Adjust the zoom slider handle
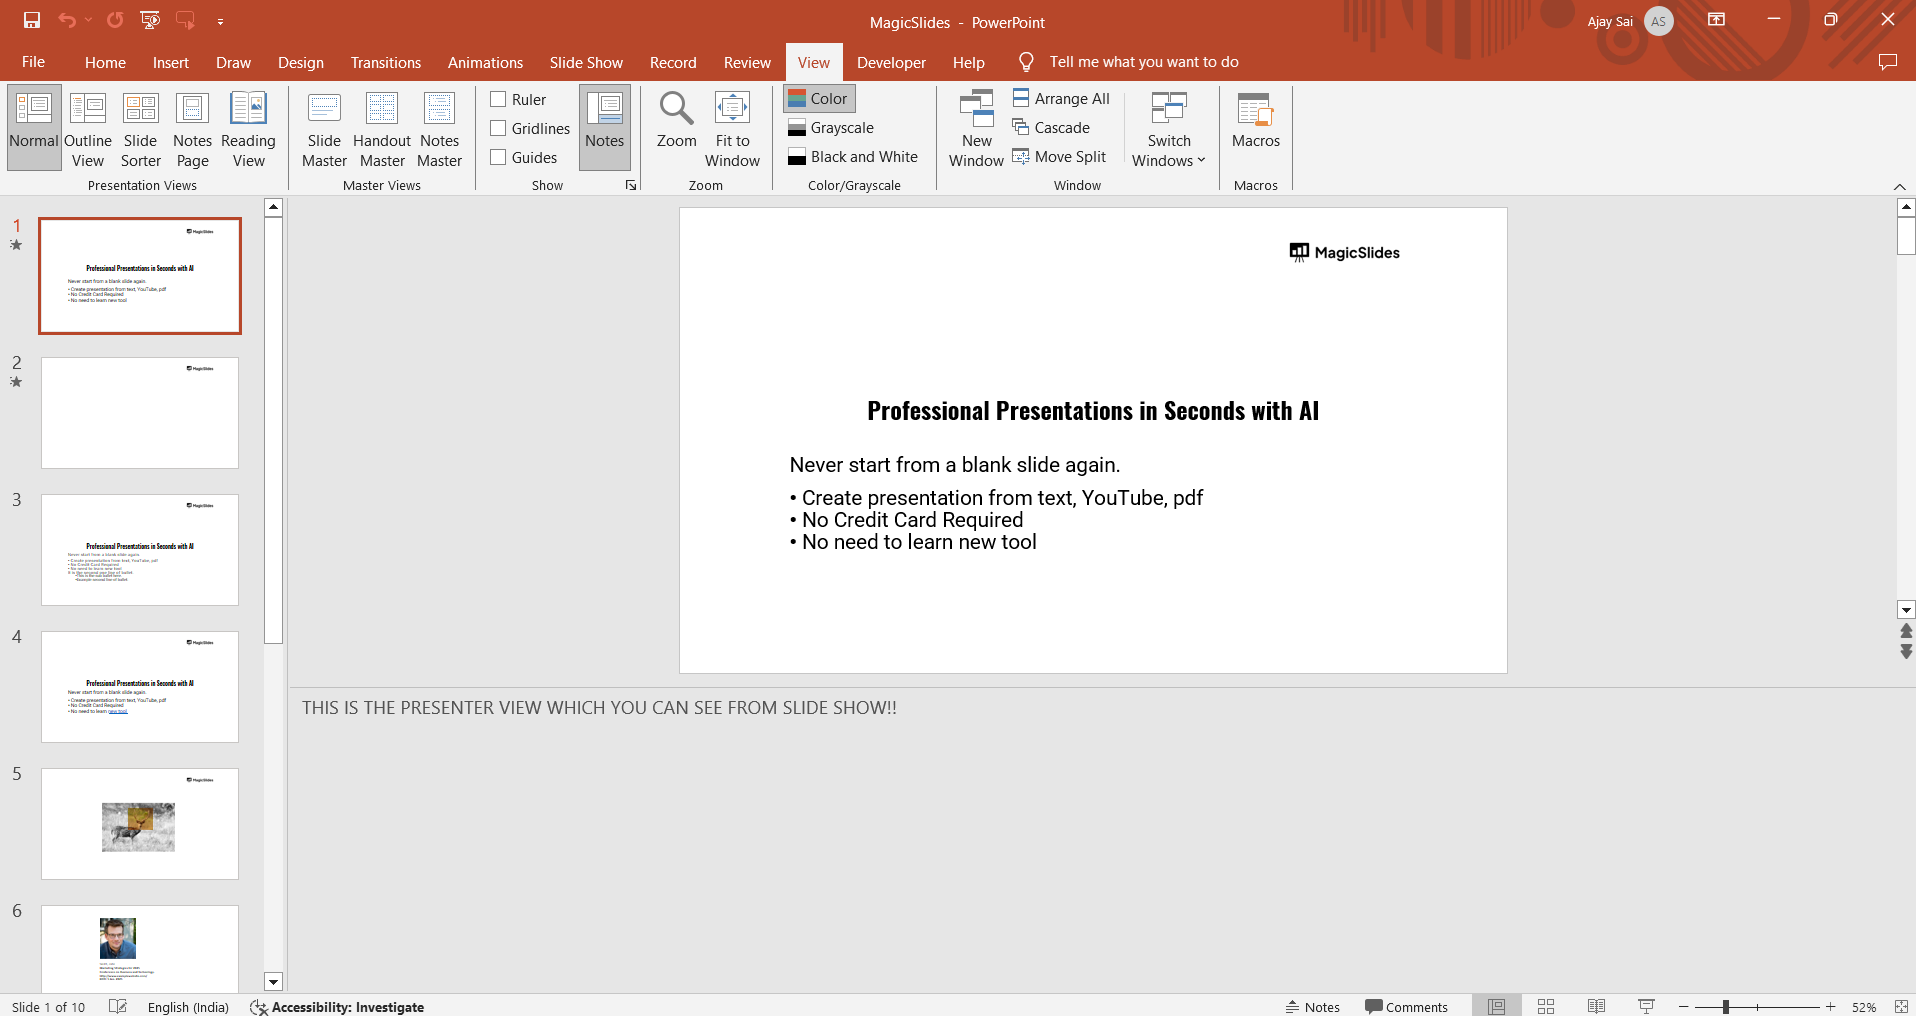Screen dimensions: 1916x1016 tap(1726, 1006)
